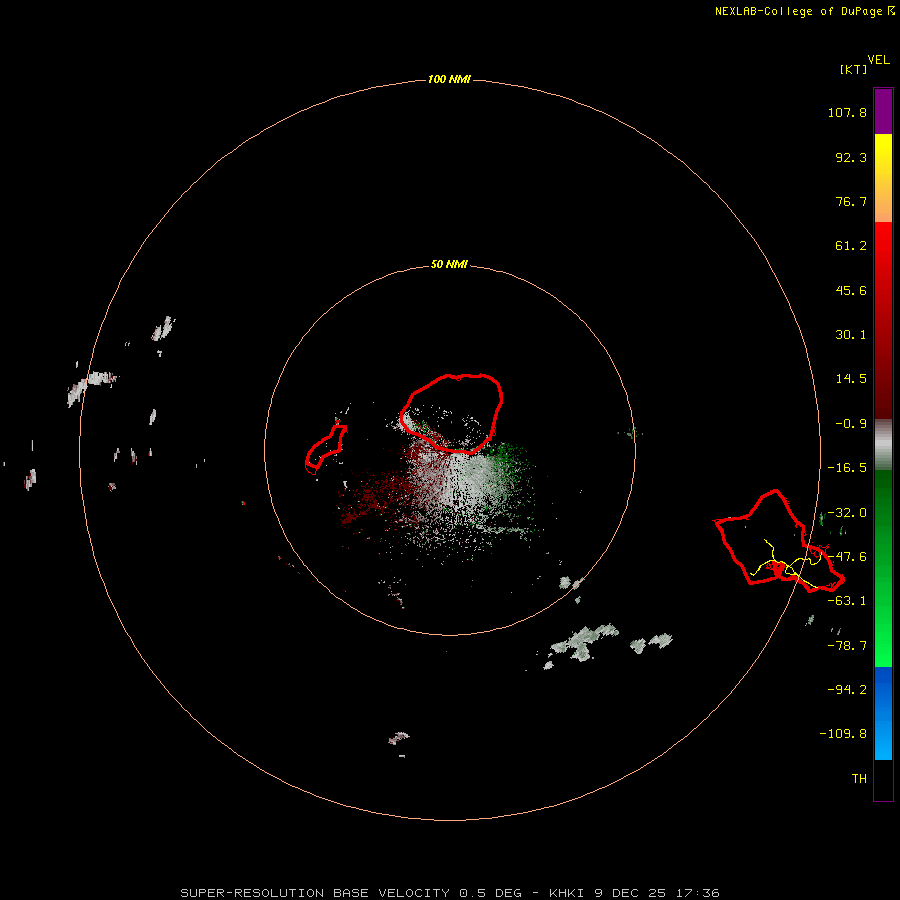The width and height of the screenshot is (900, 900).
Task: Click the 30.1 legend value
Action: 851,335
